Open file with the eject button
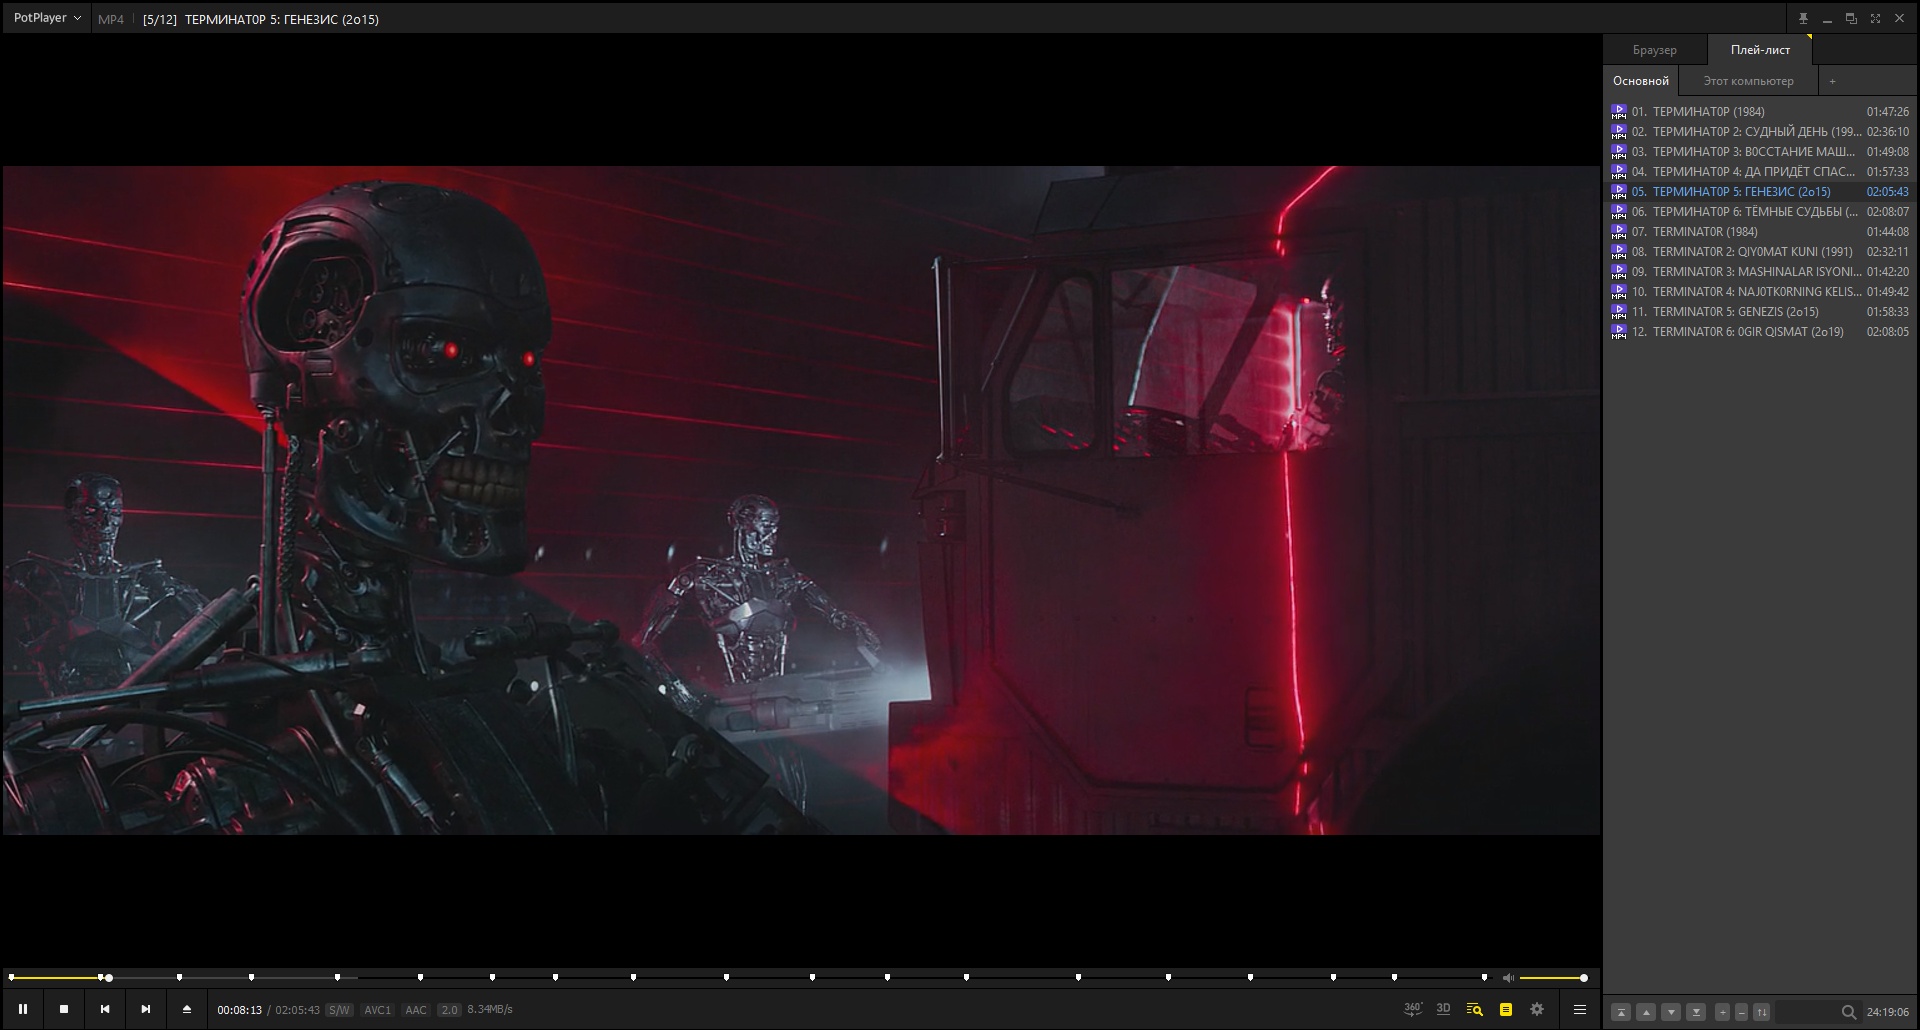 point(187,1009)
